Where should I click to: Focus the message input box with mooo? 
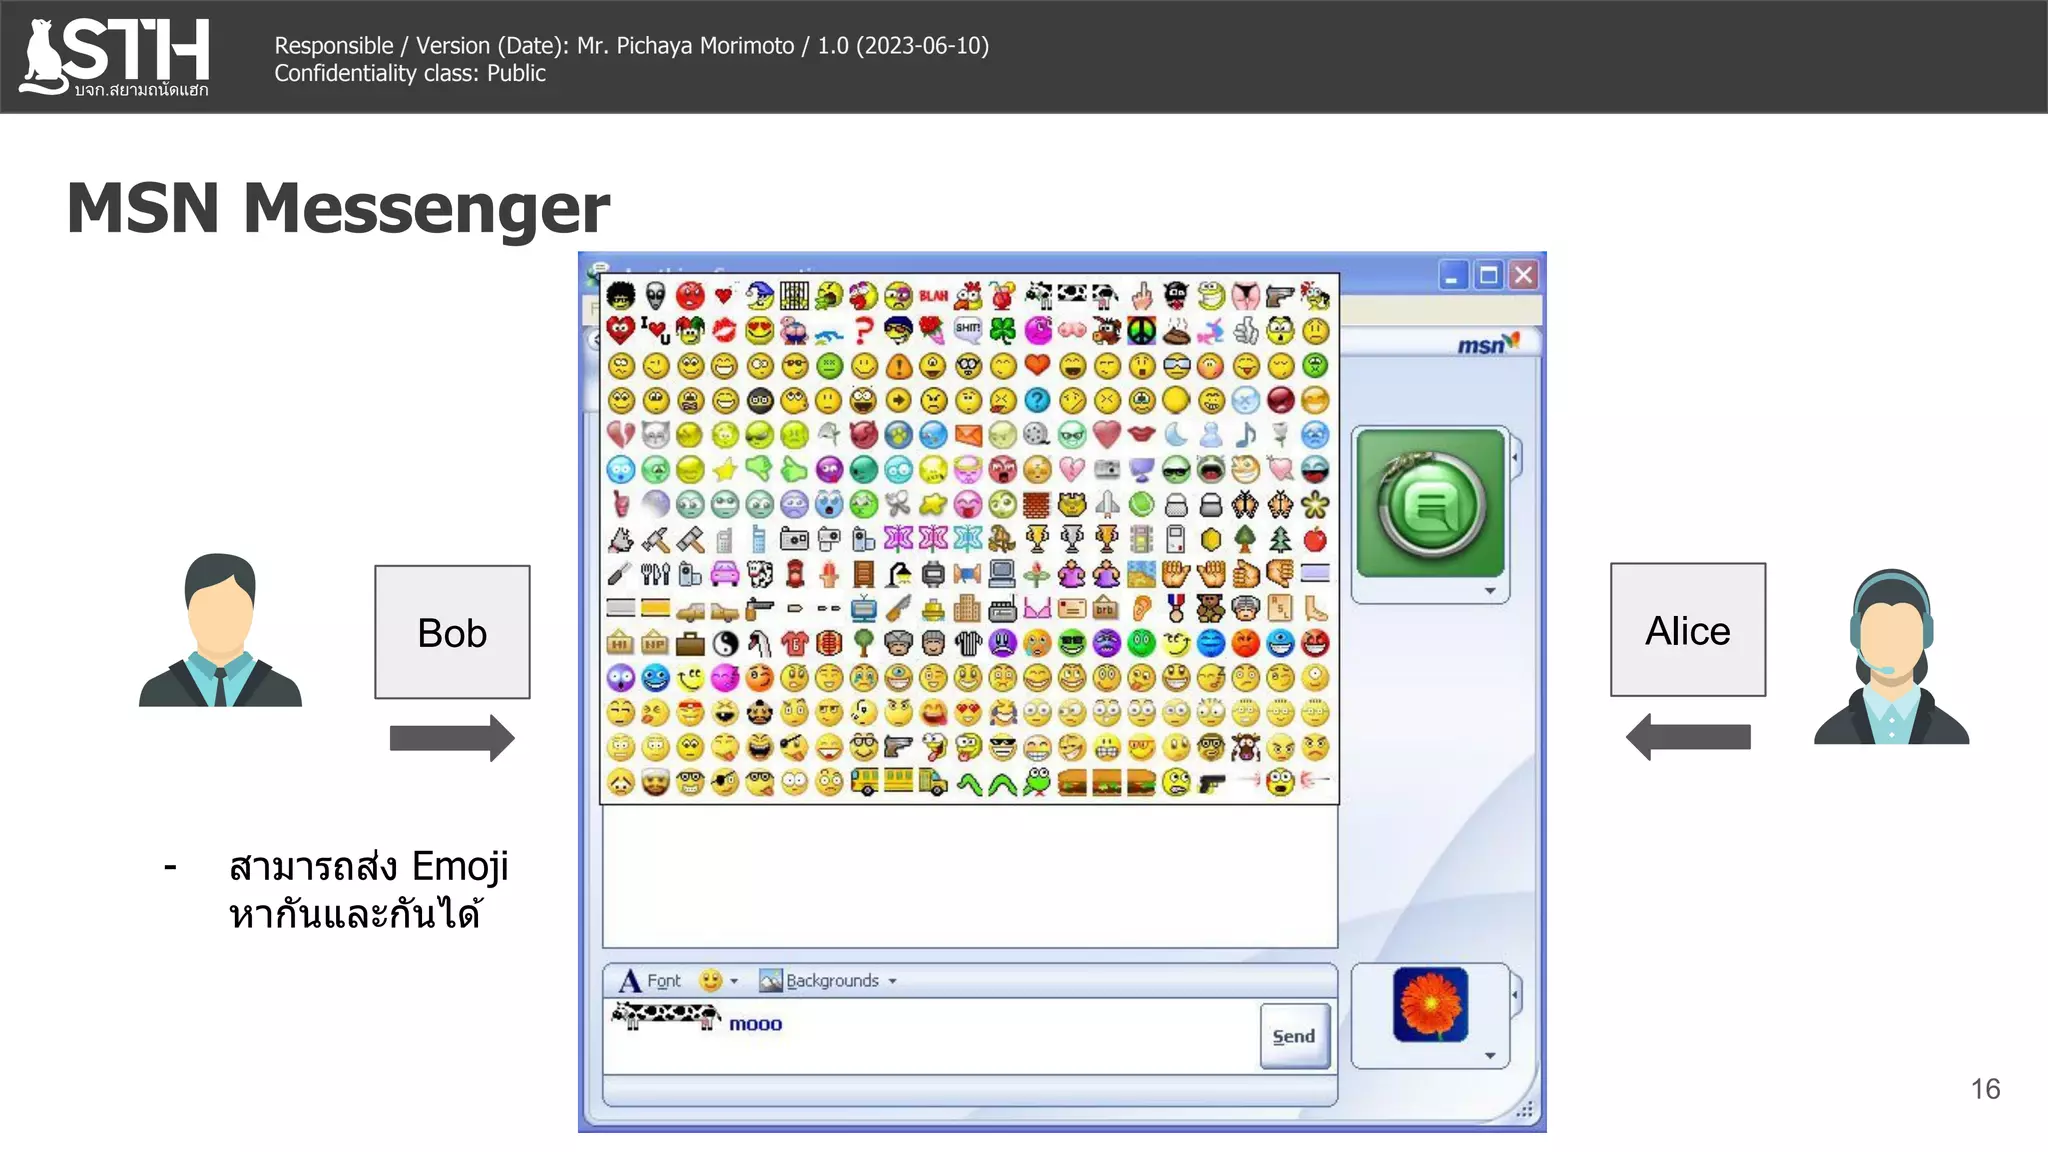930,1037
